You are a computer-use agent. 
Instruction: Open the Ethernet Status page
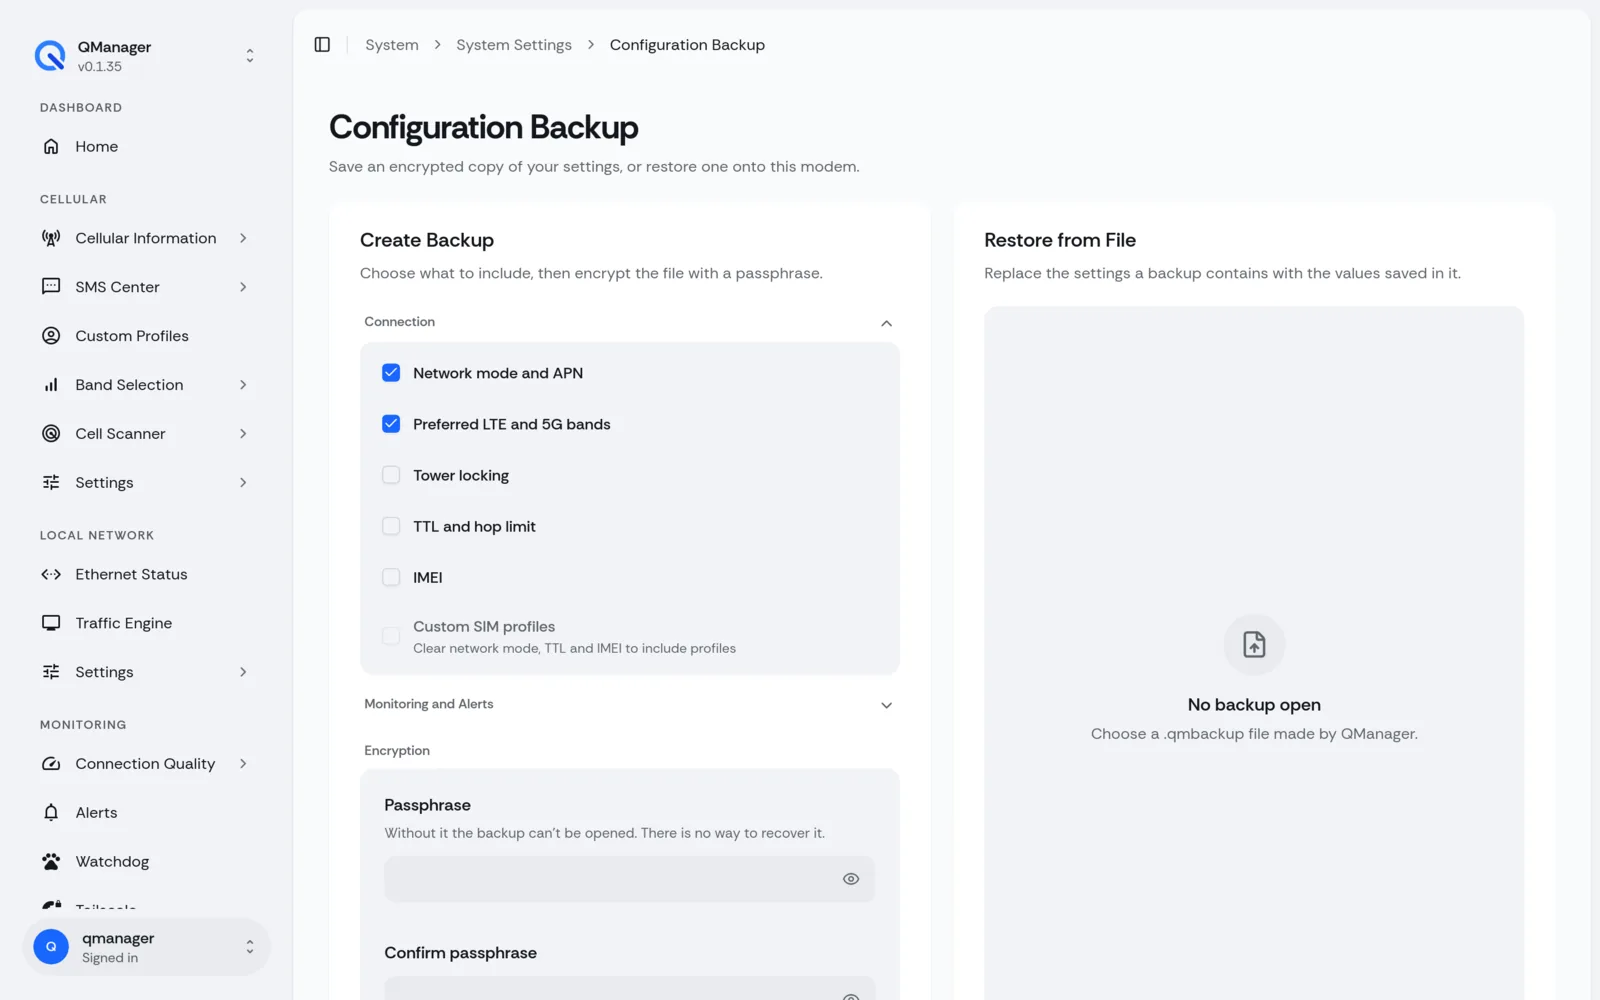tap(147, 575)
